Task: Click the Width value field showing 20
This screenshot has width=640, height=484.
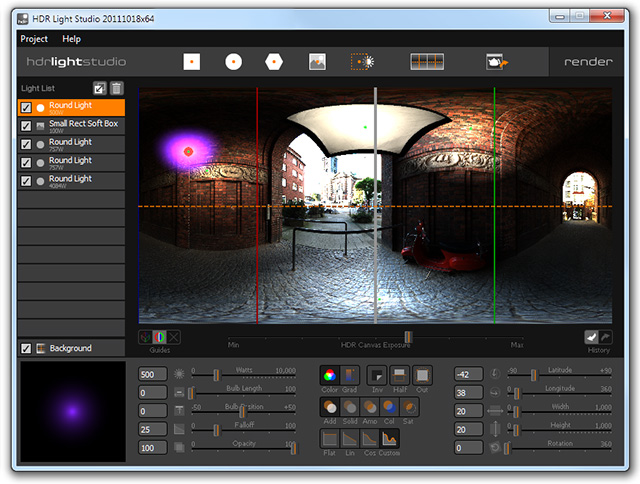Action: (x=468, y=411)
